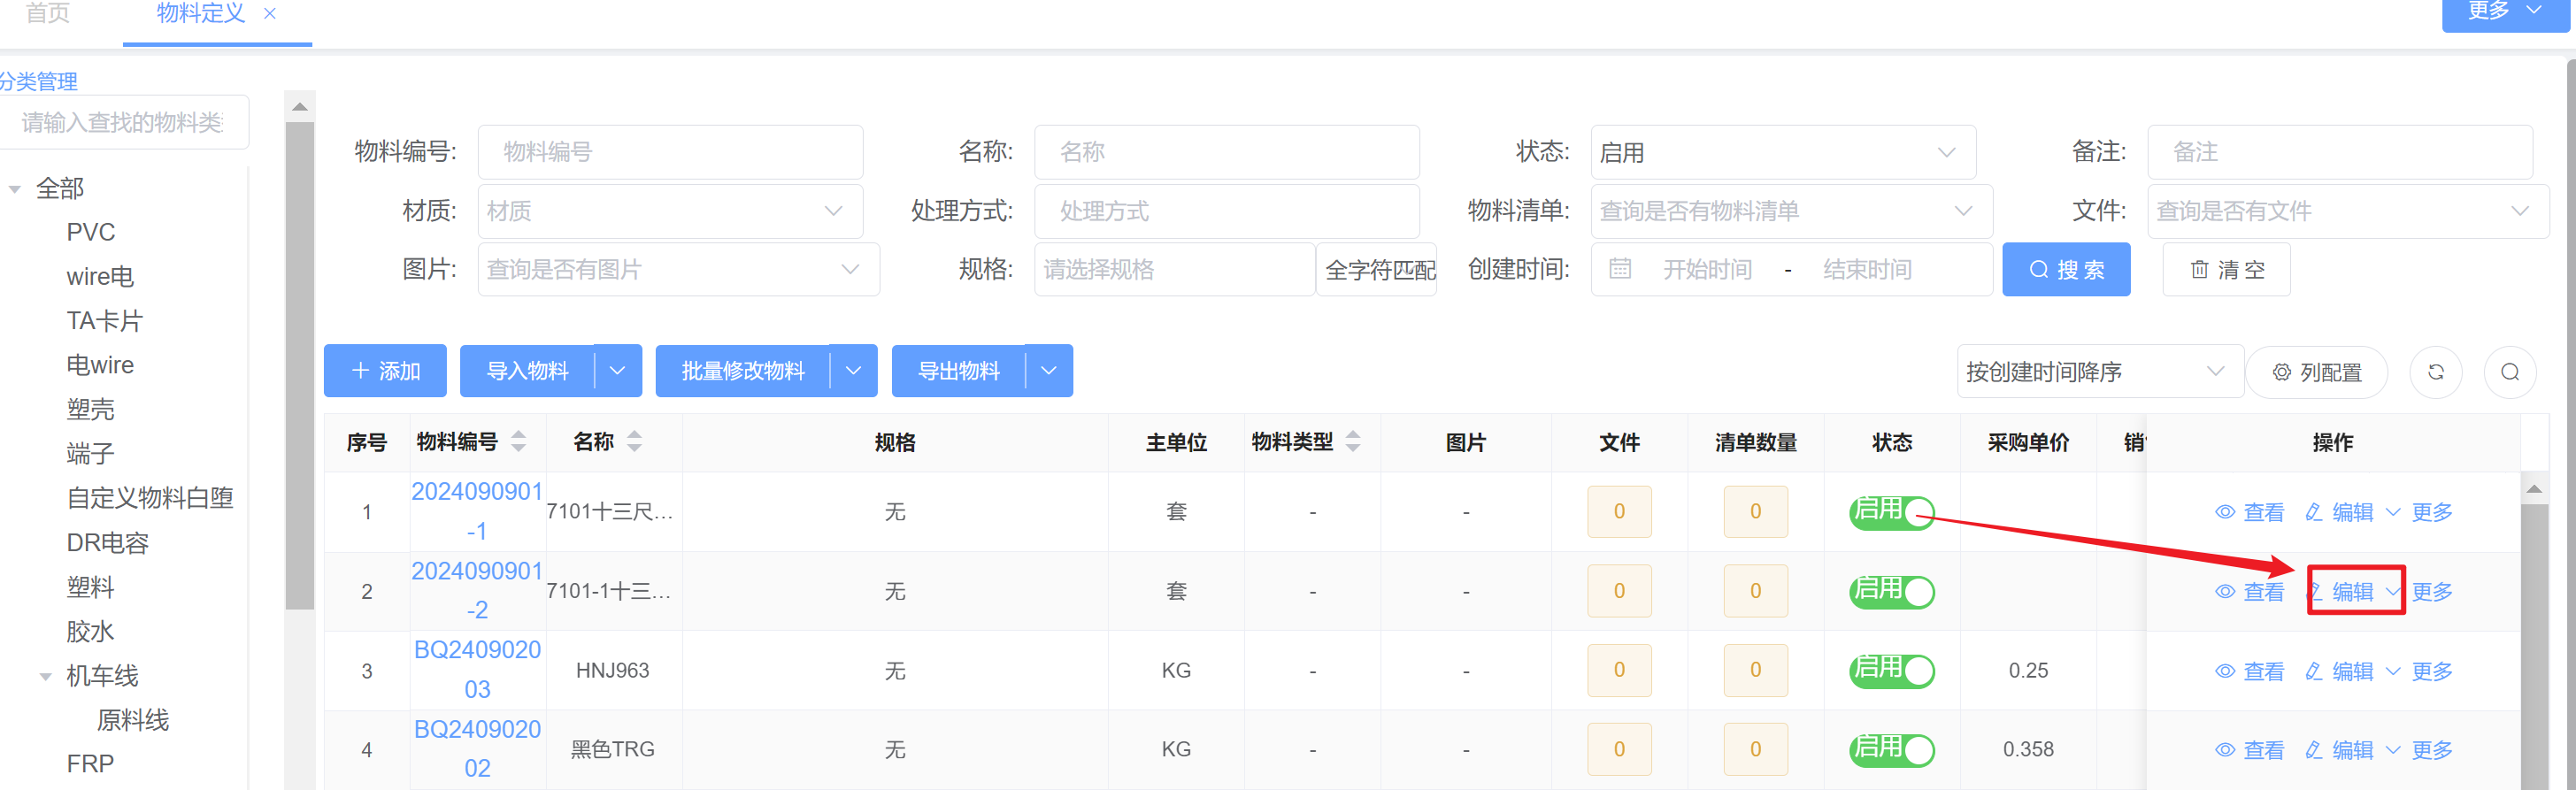2576x790 pixels.
Task: Click 名称 input field
Action: click(1227, 152)
